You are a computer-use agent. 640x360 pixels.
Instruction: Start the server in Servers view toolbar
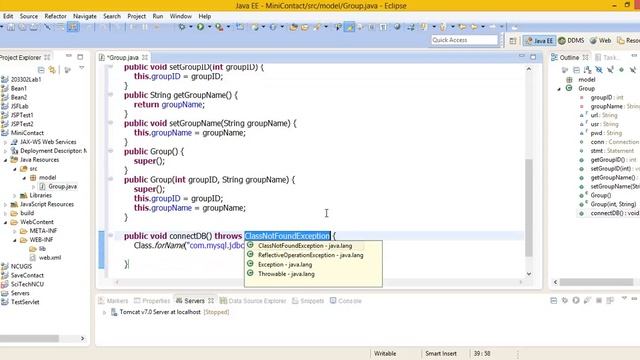pos(576,300)
